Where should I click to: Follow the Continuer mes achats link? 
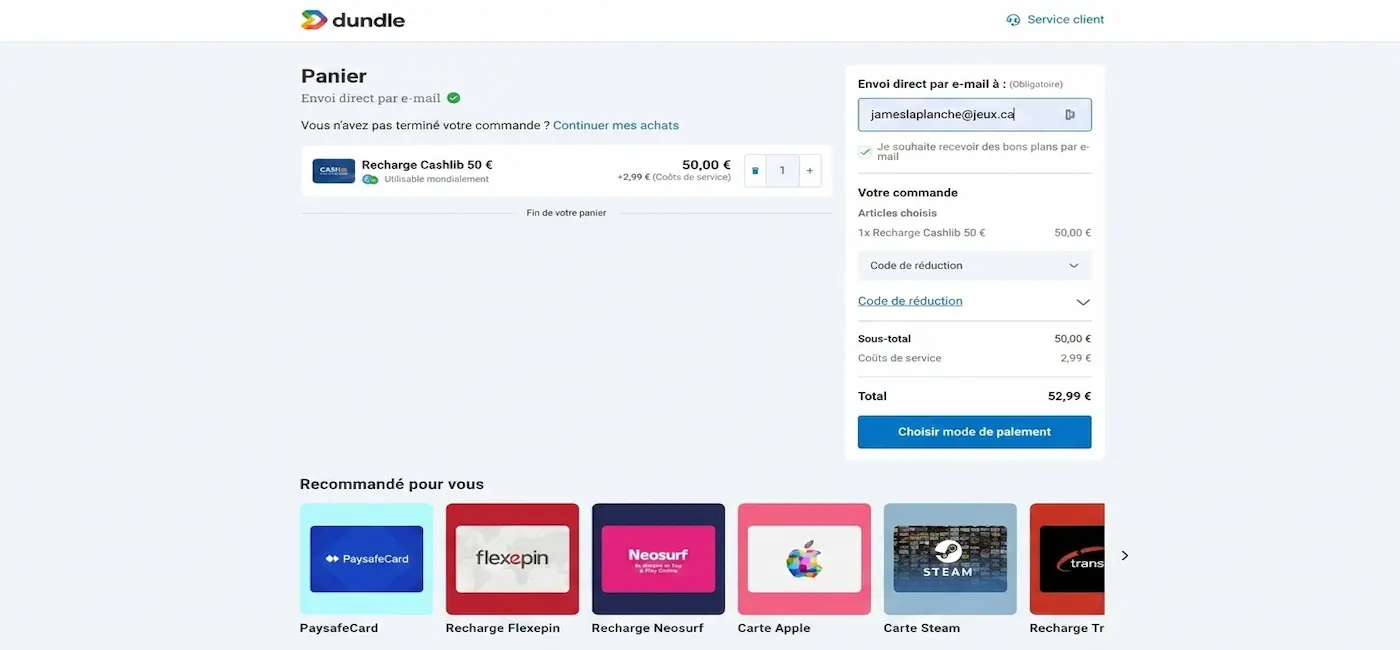point(616,126)
